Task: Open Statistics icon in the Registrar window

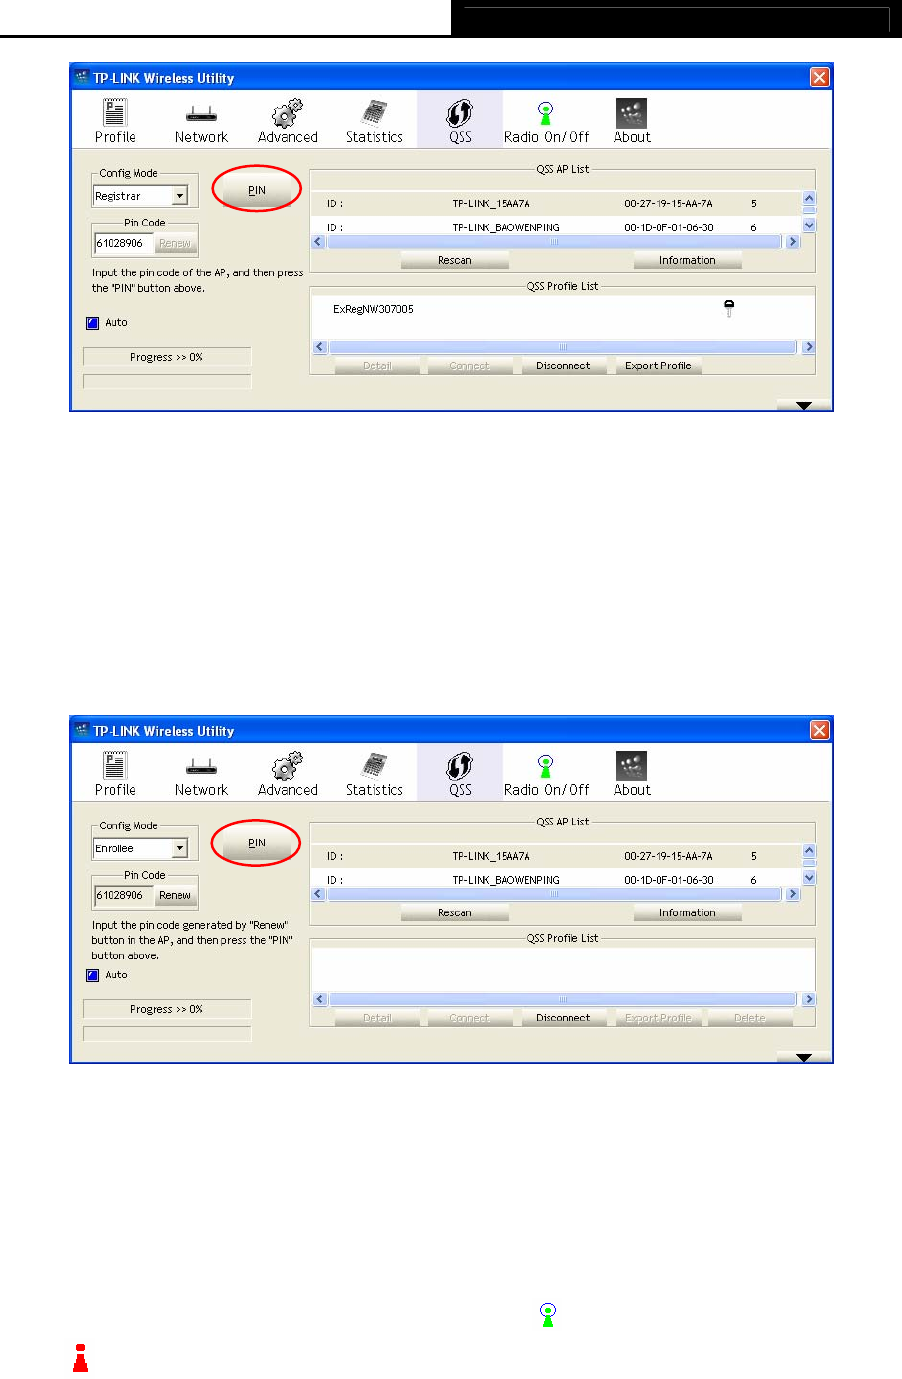Action: click(x=375, y=113)
